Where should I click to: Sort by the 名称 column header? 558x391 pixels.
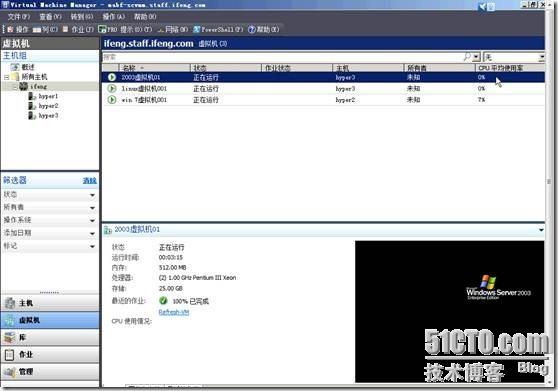(155, 68)
